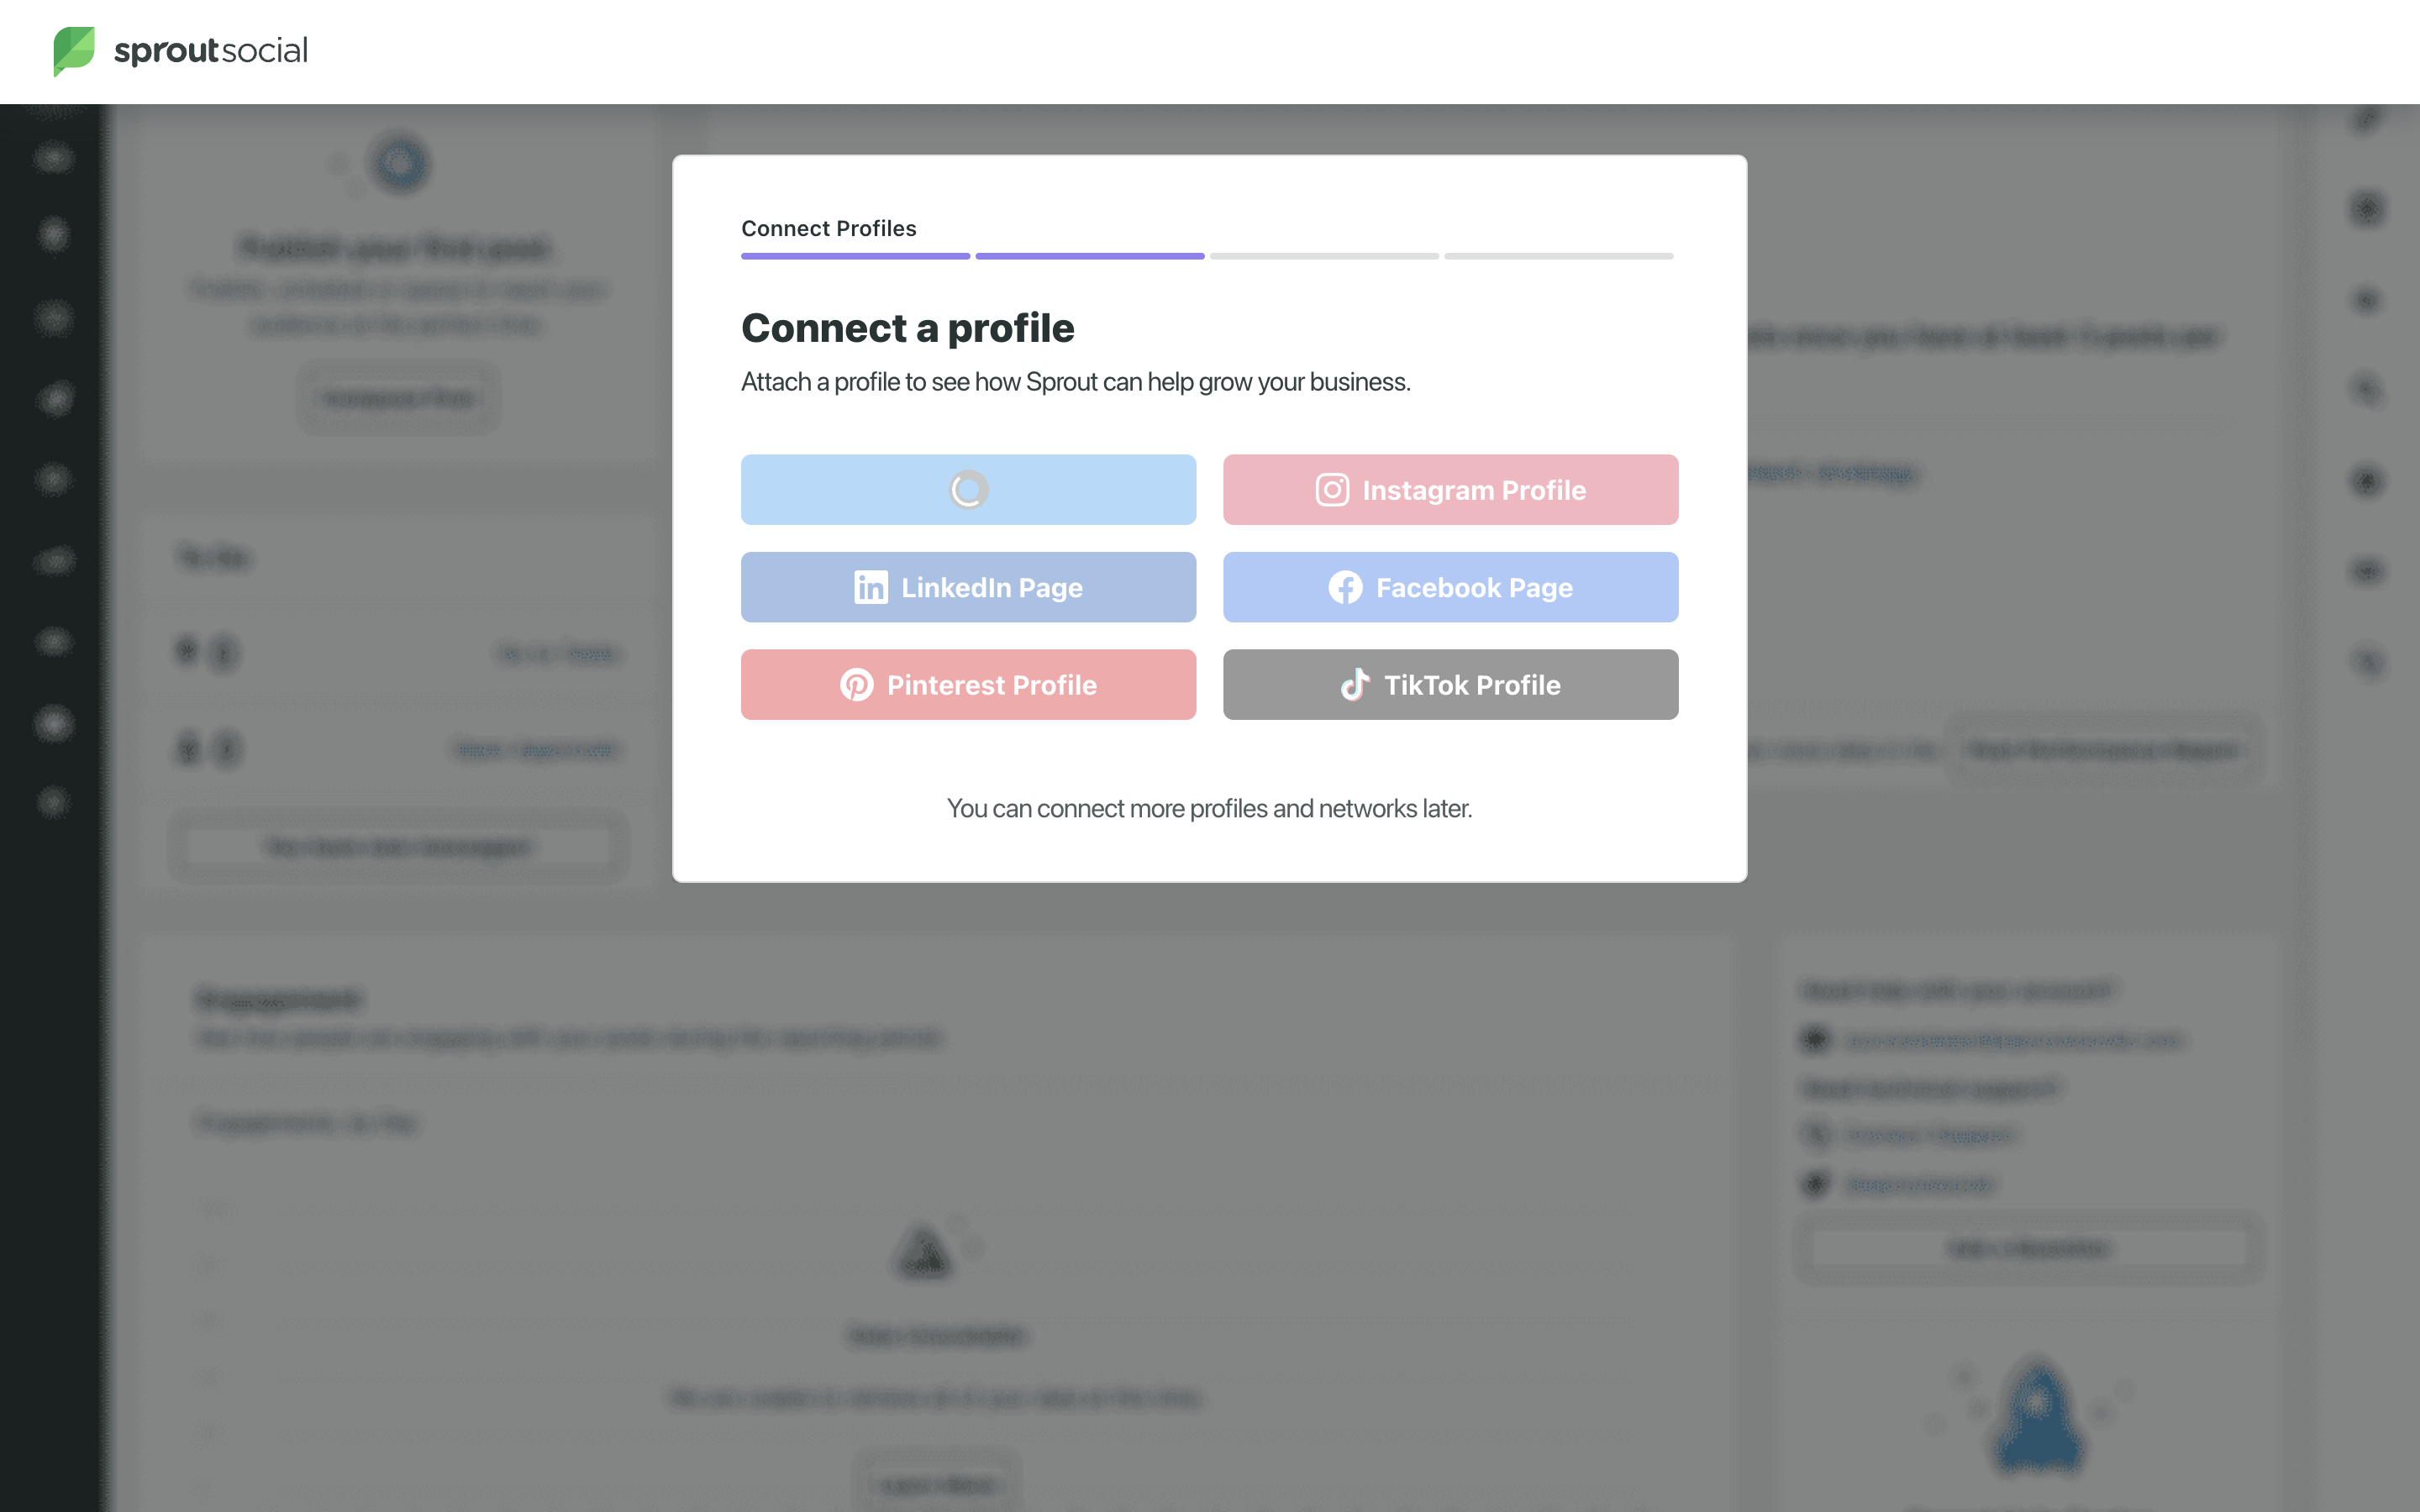Select the Connect Profiles tab
Screen dimensions: 2420x1512
[x=828, y=228]
